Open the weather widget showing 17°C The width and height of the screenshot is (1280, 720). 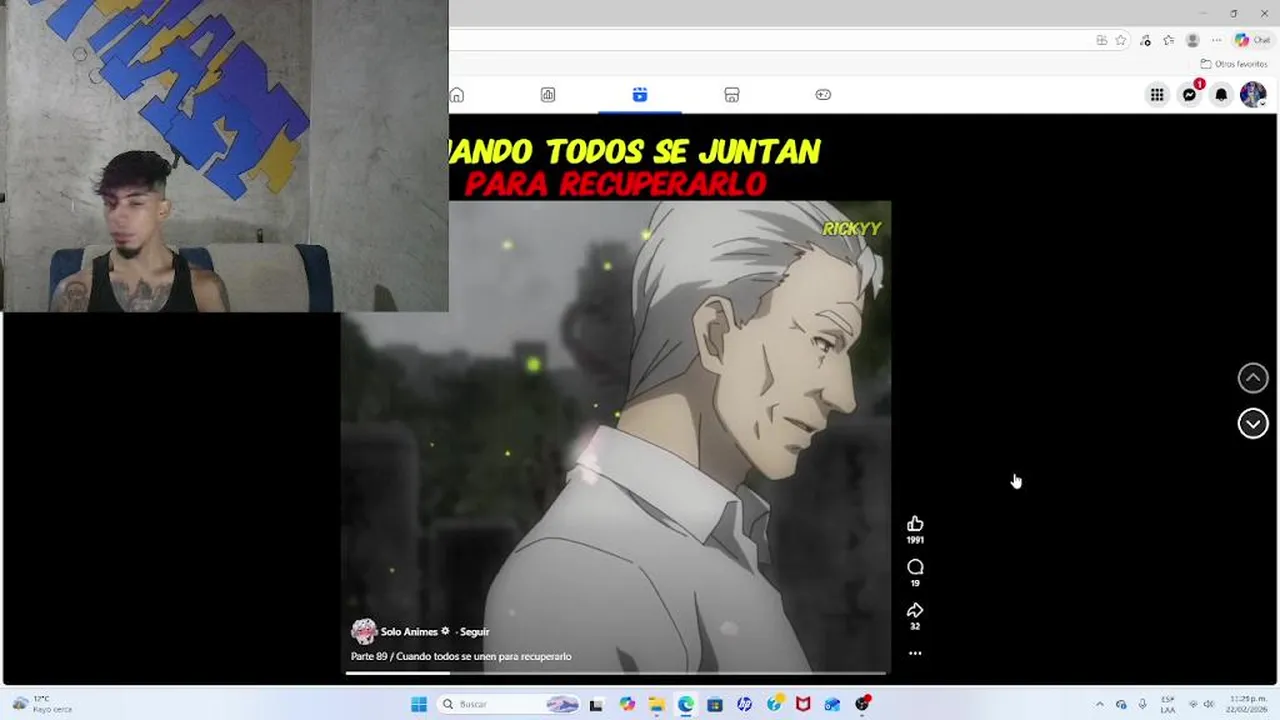point(42,704)
